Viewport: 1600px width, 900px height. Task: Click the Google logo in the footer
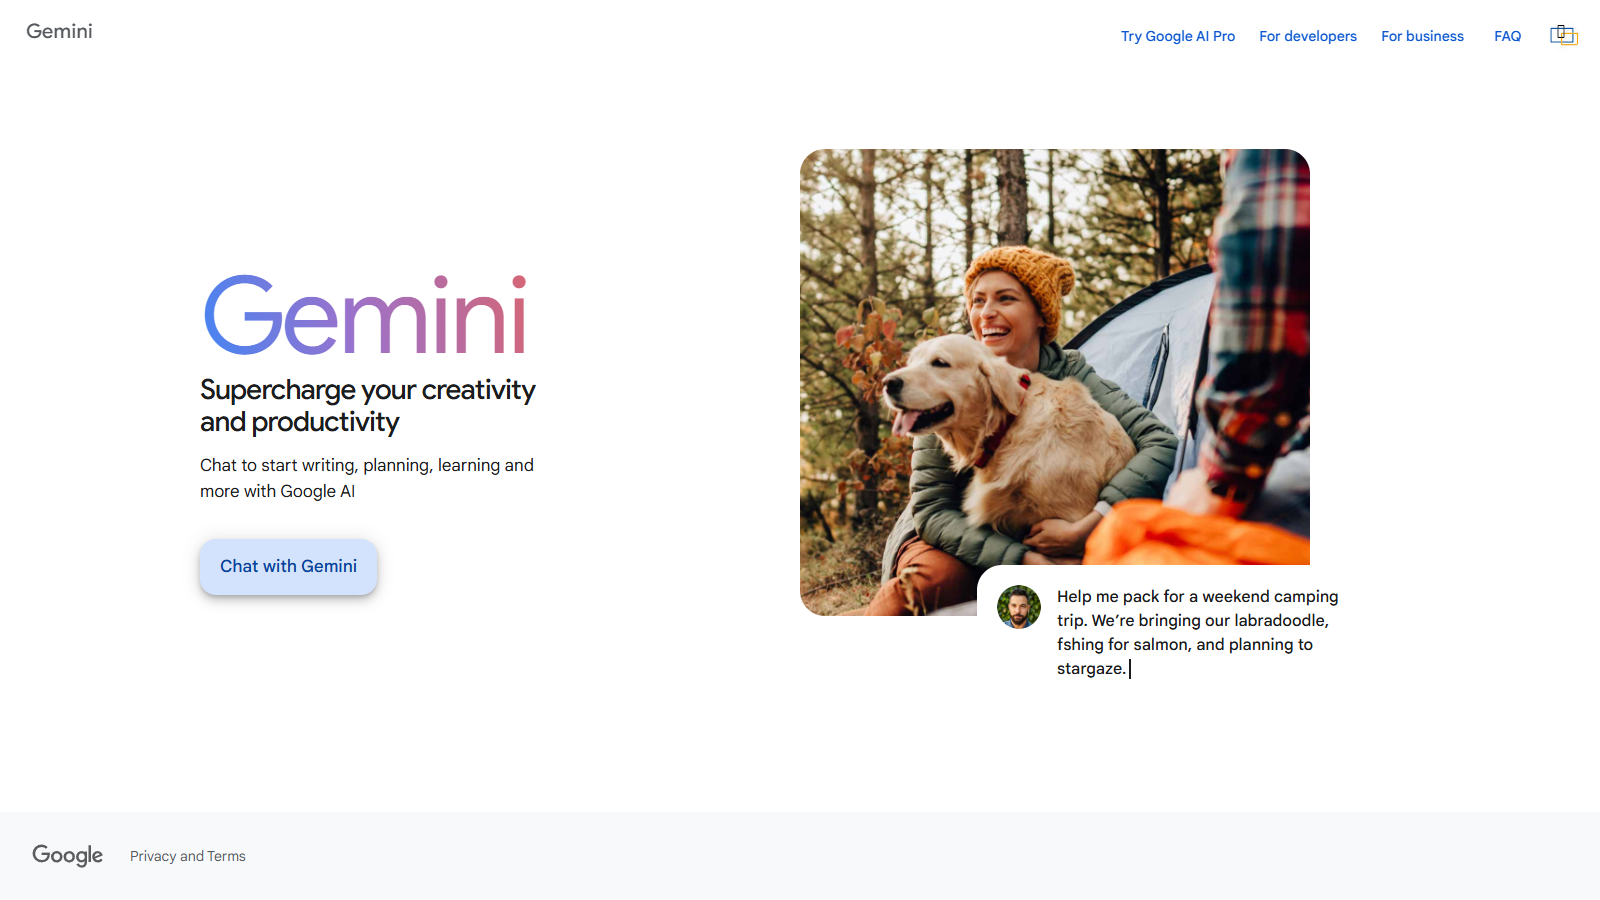[67, 855]
